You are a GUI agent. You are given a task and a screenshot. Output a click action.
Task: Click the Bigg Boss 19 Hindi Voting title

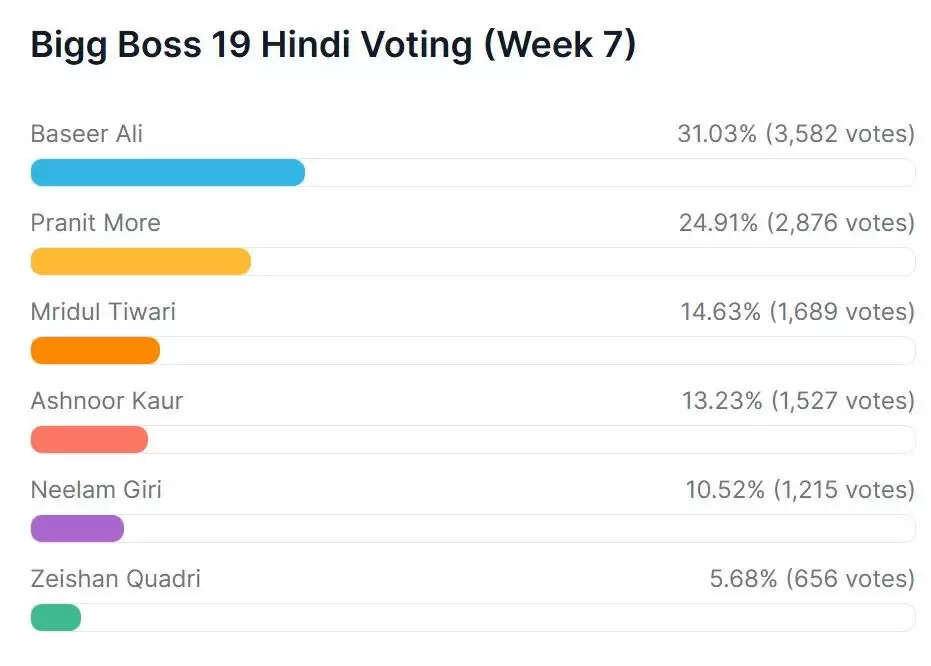tap(333, 47)
